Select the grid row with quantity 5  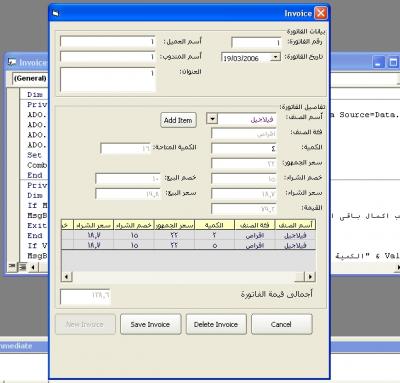(x=188, y=245)
